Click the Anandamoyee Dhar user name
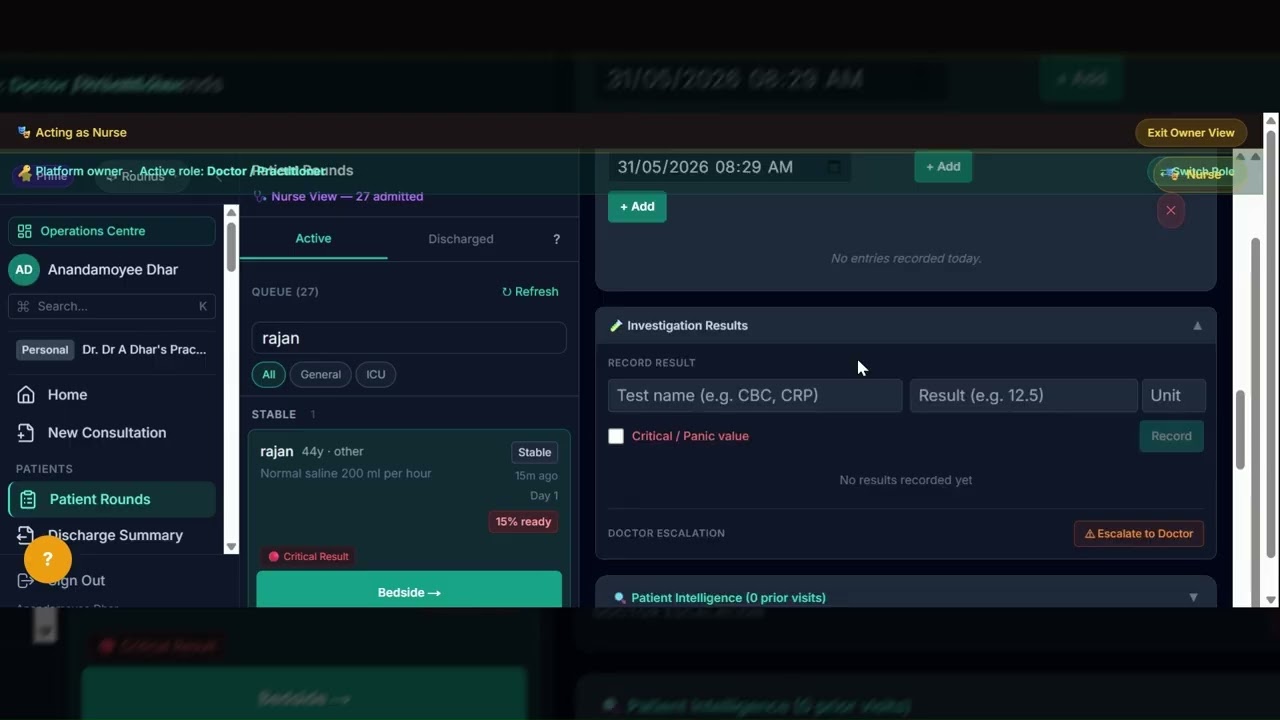This screenshot has width=1280, height=720. pyautogui.click(x=113, y=270)
